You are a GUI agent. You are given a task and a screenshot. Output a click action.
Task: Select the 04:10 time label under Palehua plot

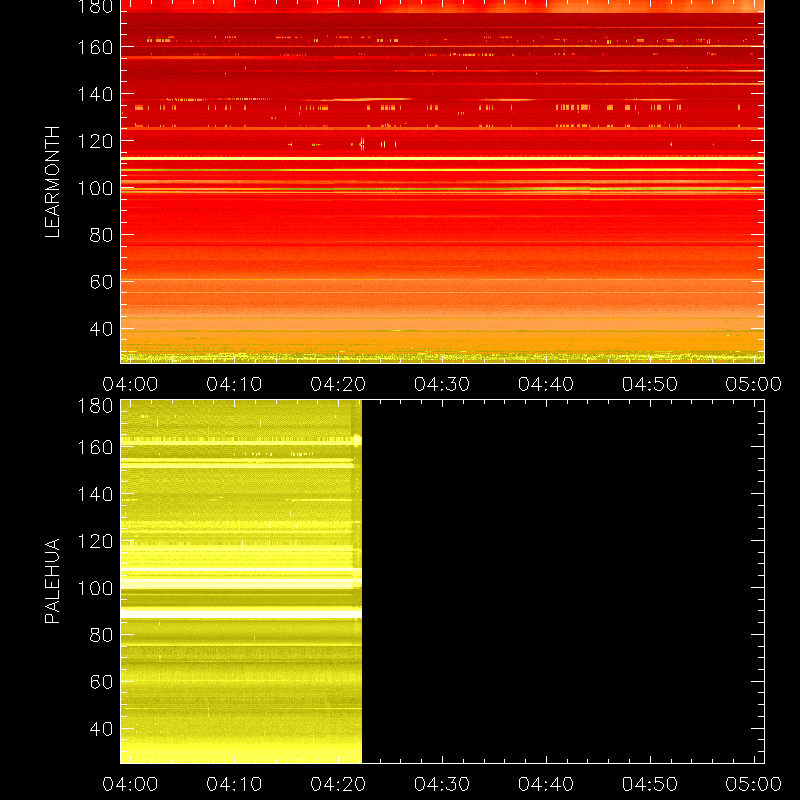click(234, 784)
